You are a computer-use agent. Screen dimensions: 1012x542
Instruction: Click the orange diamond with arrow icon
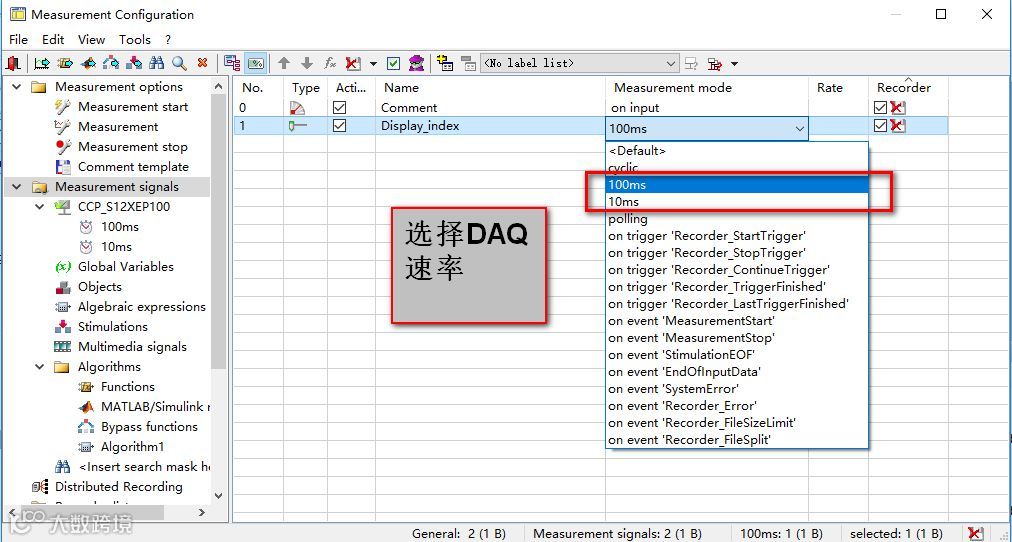pyautogui.click(x=88, y=63)
